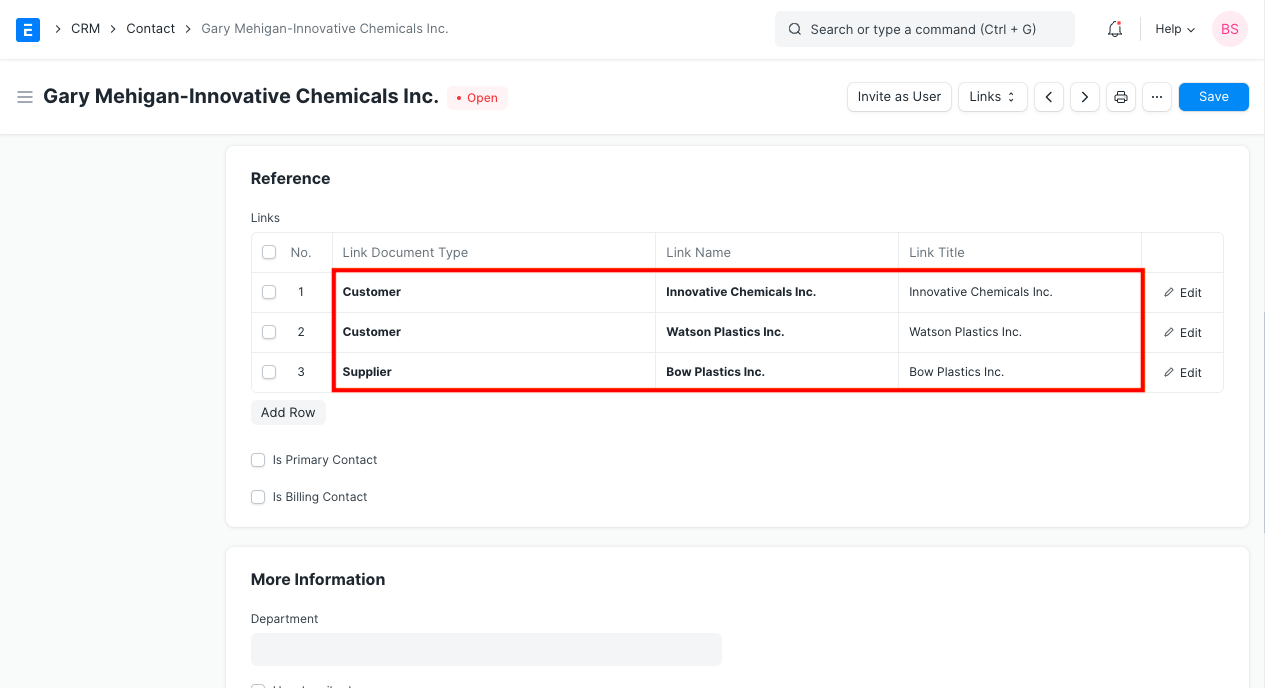Open the ellipsis menu next to Save
Image resolution: width=1265 pixels, height=688 pixels.
(x=1156, y=97)
